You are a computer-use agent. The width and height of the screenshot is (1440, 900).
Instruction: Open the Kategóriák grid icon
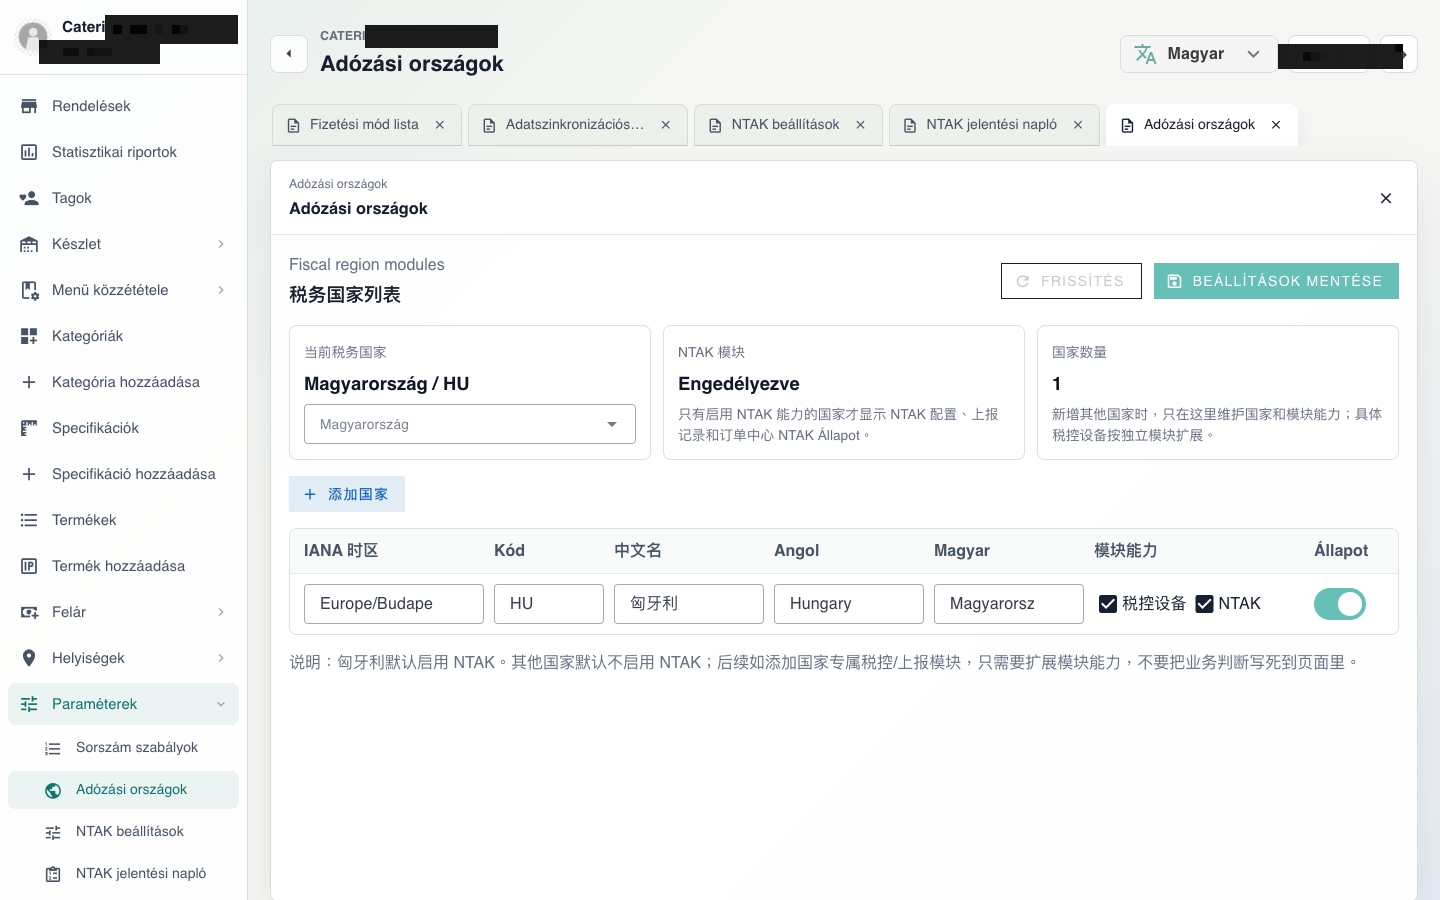tap(29, 336)
